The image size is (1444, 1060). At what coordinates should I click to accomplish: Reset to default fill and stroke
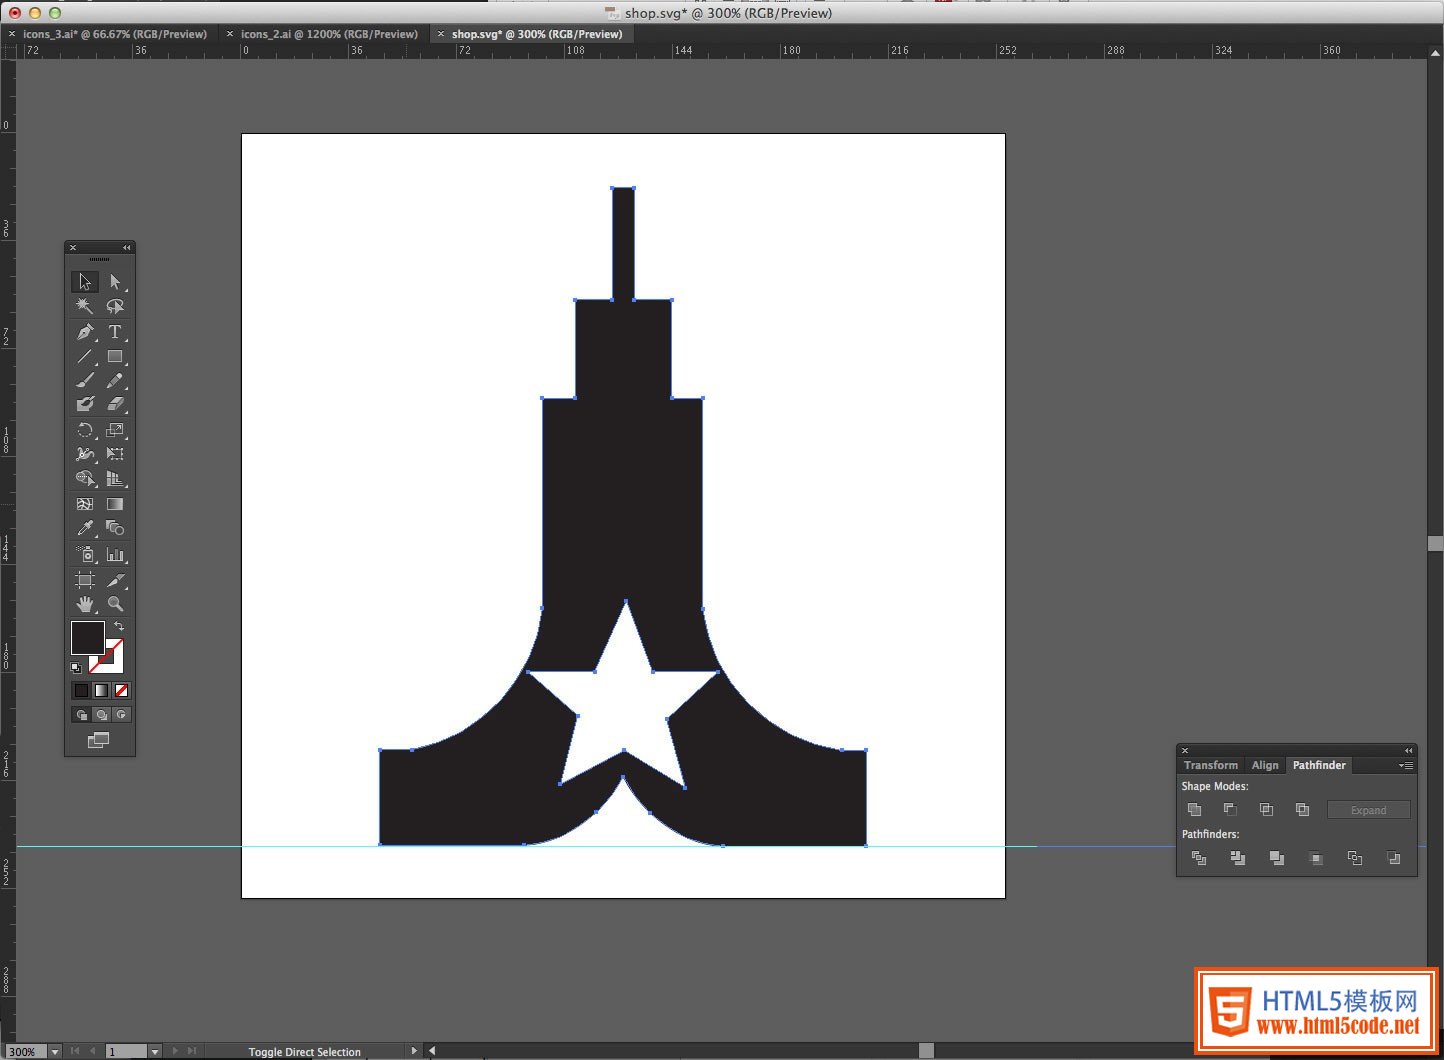[x=76, y=667]
